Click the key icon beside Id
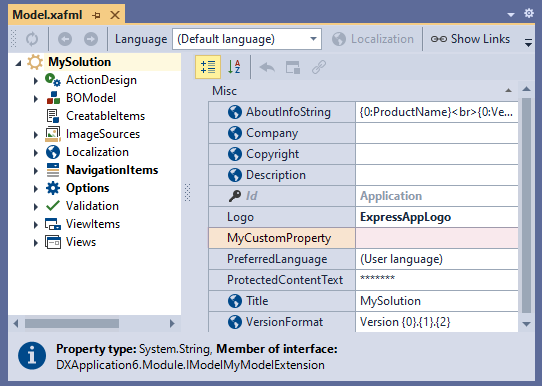This screenshot has width=542, height=386. (235, 196)
